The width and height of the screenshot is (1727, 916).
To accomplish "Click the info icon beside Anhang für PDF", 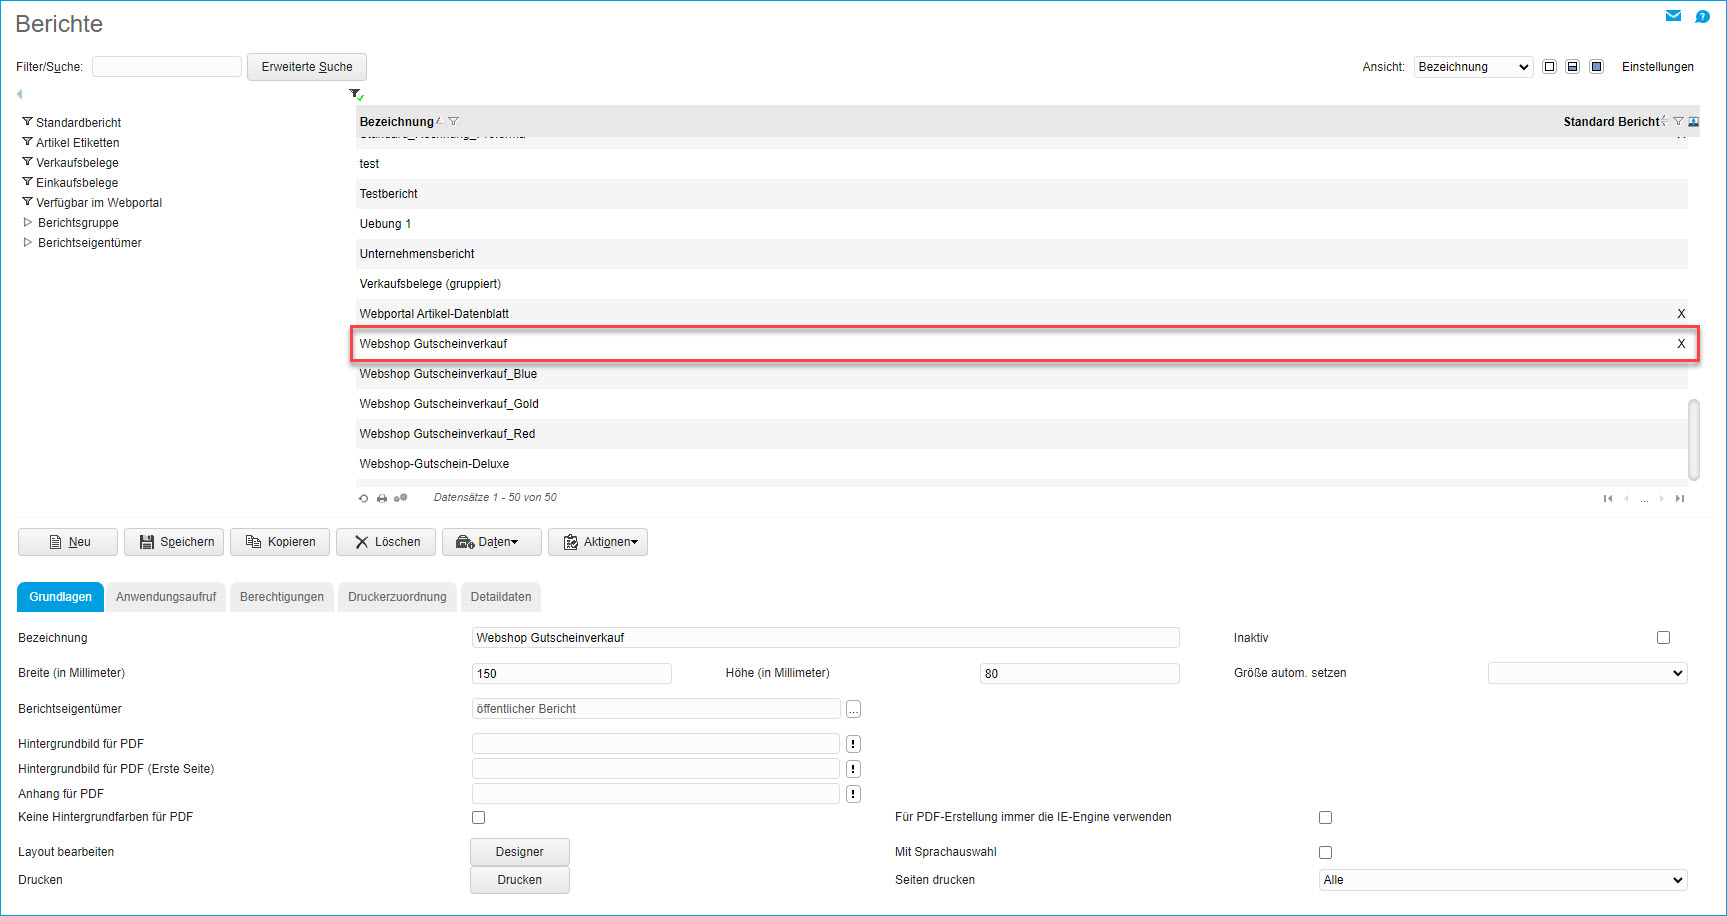I will click(853, 794).
